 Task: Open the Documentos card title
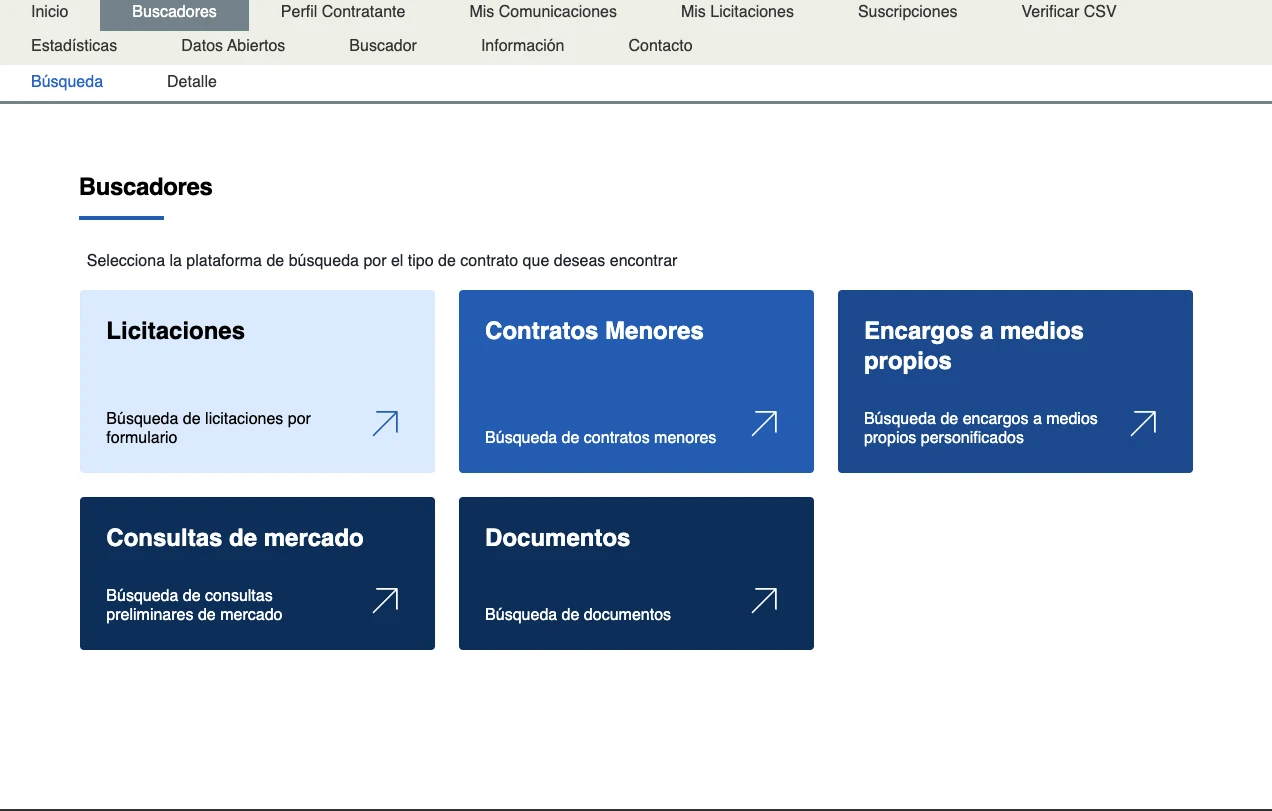pyautogui.click(x=557, y=538)
